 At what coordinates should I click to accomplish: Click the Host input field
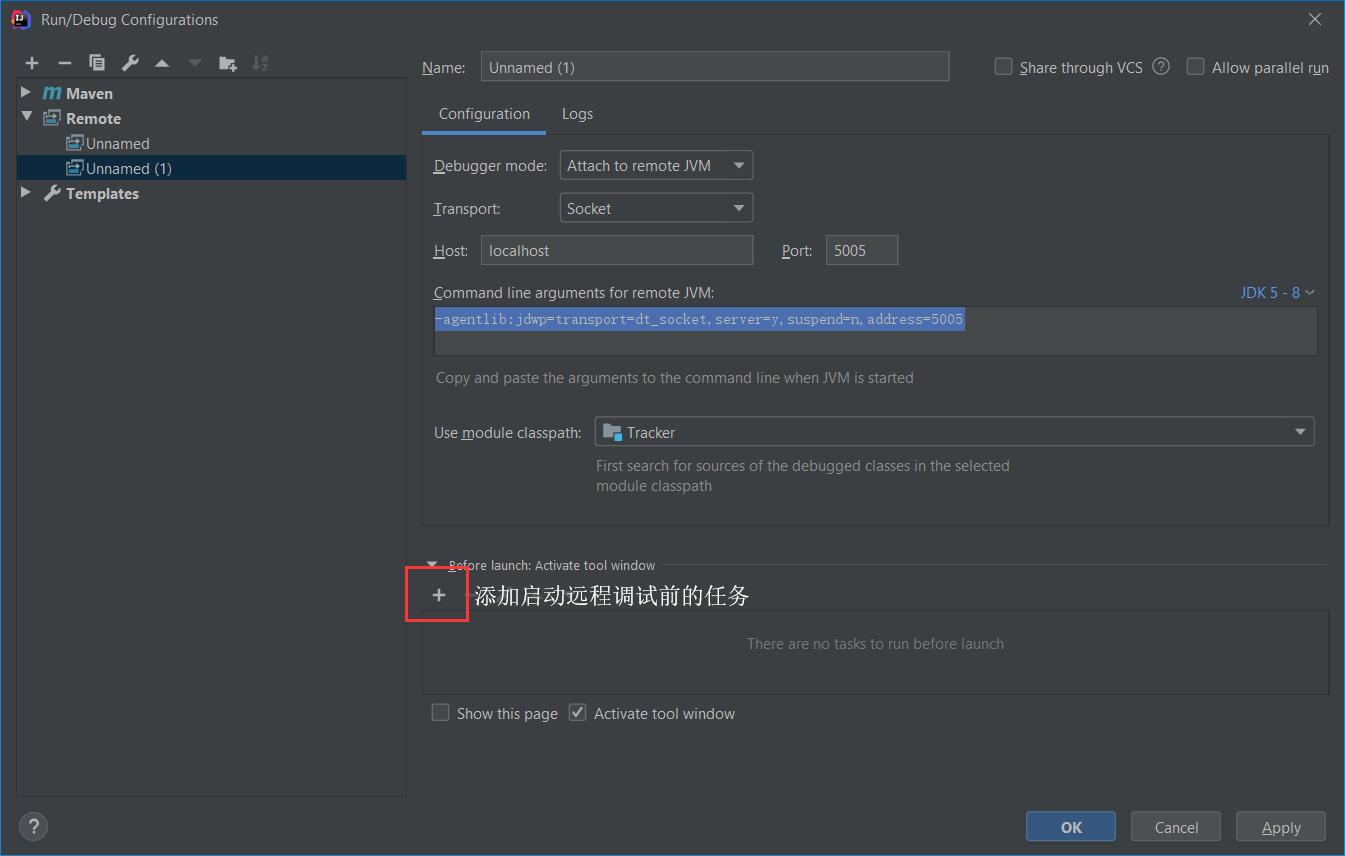(x=616, y=251)
